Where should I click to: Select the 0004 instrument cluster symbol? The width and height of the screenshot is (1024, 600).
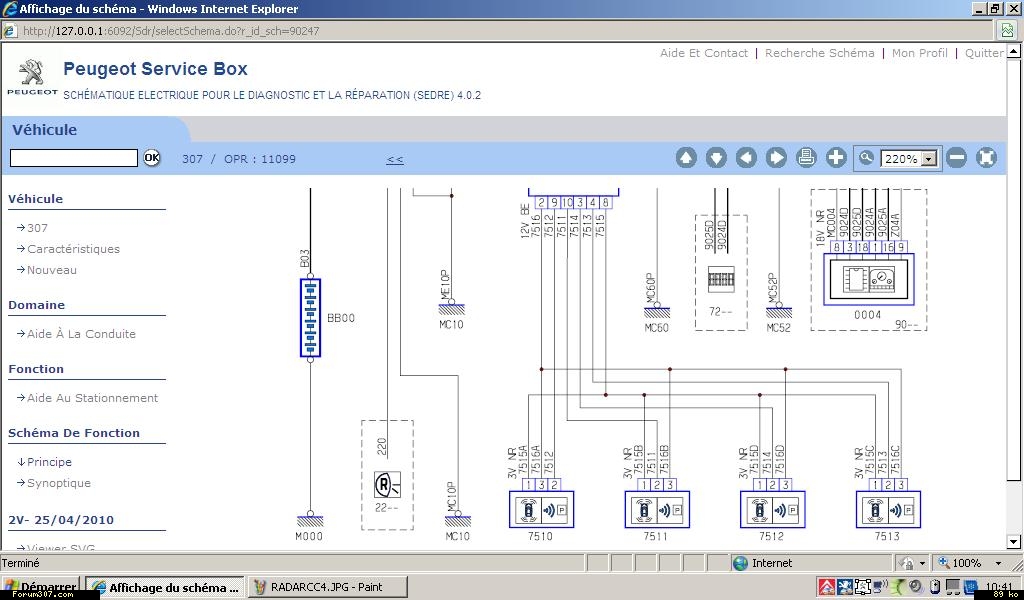(x=869, y=279)
